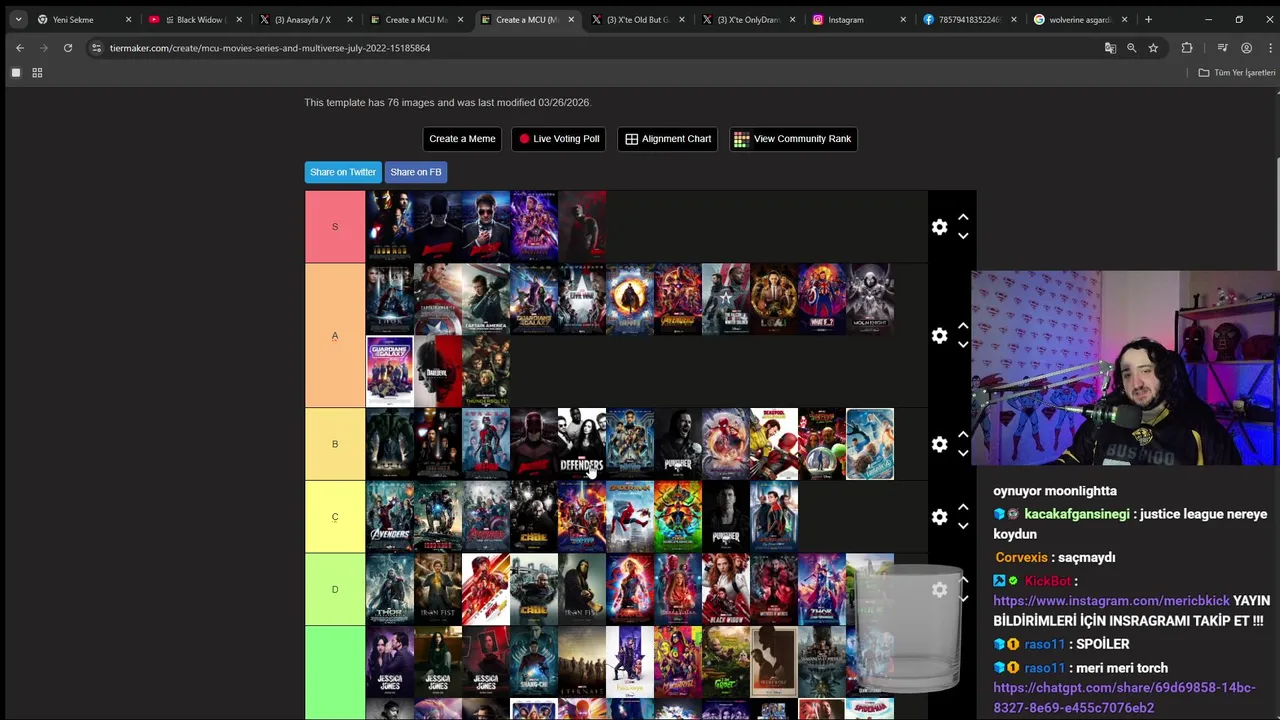The image size is (1280, 720).
Task: Open settings gear for the C tier row
Action: coord(939,517)
